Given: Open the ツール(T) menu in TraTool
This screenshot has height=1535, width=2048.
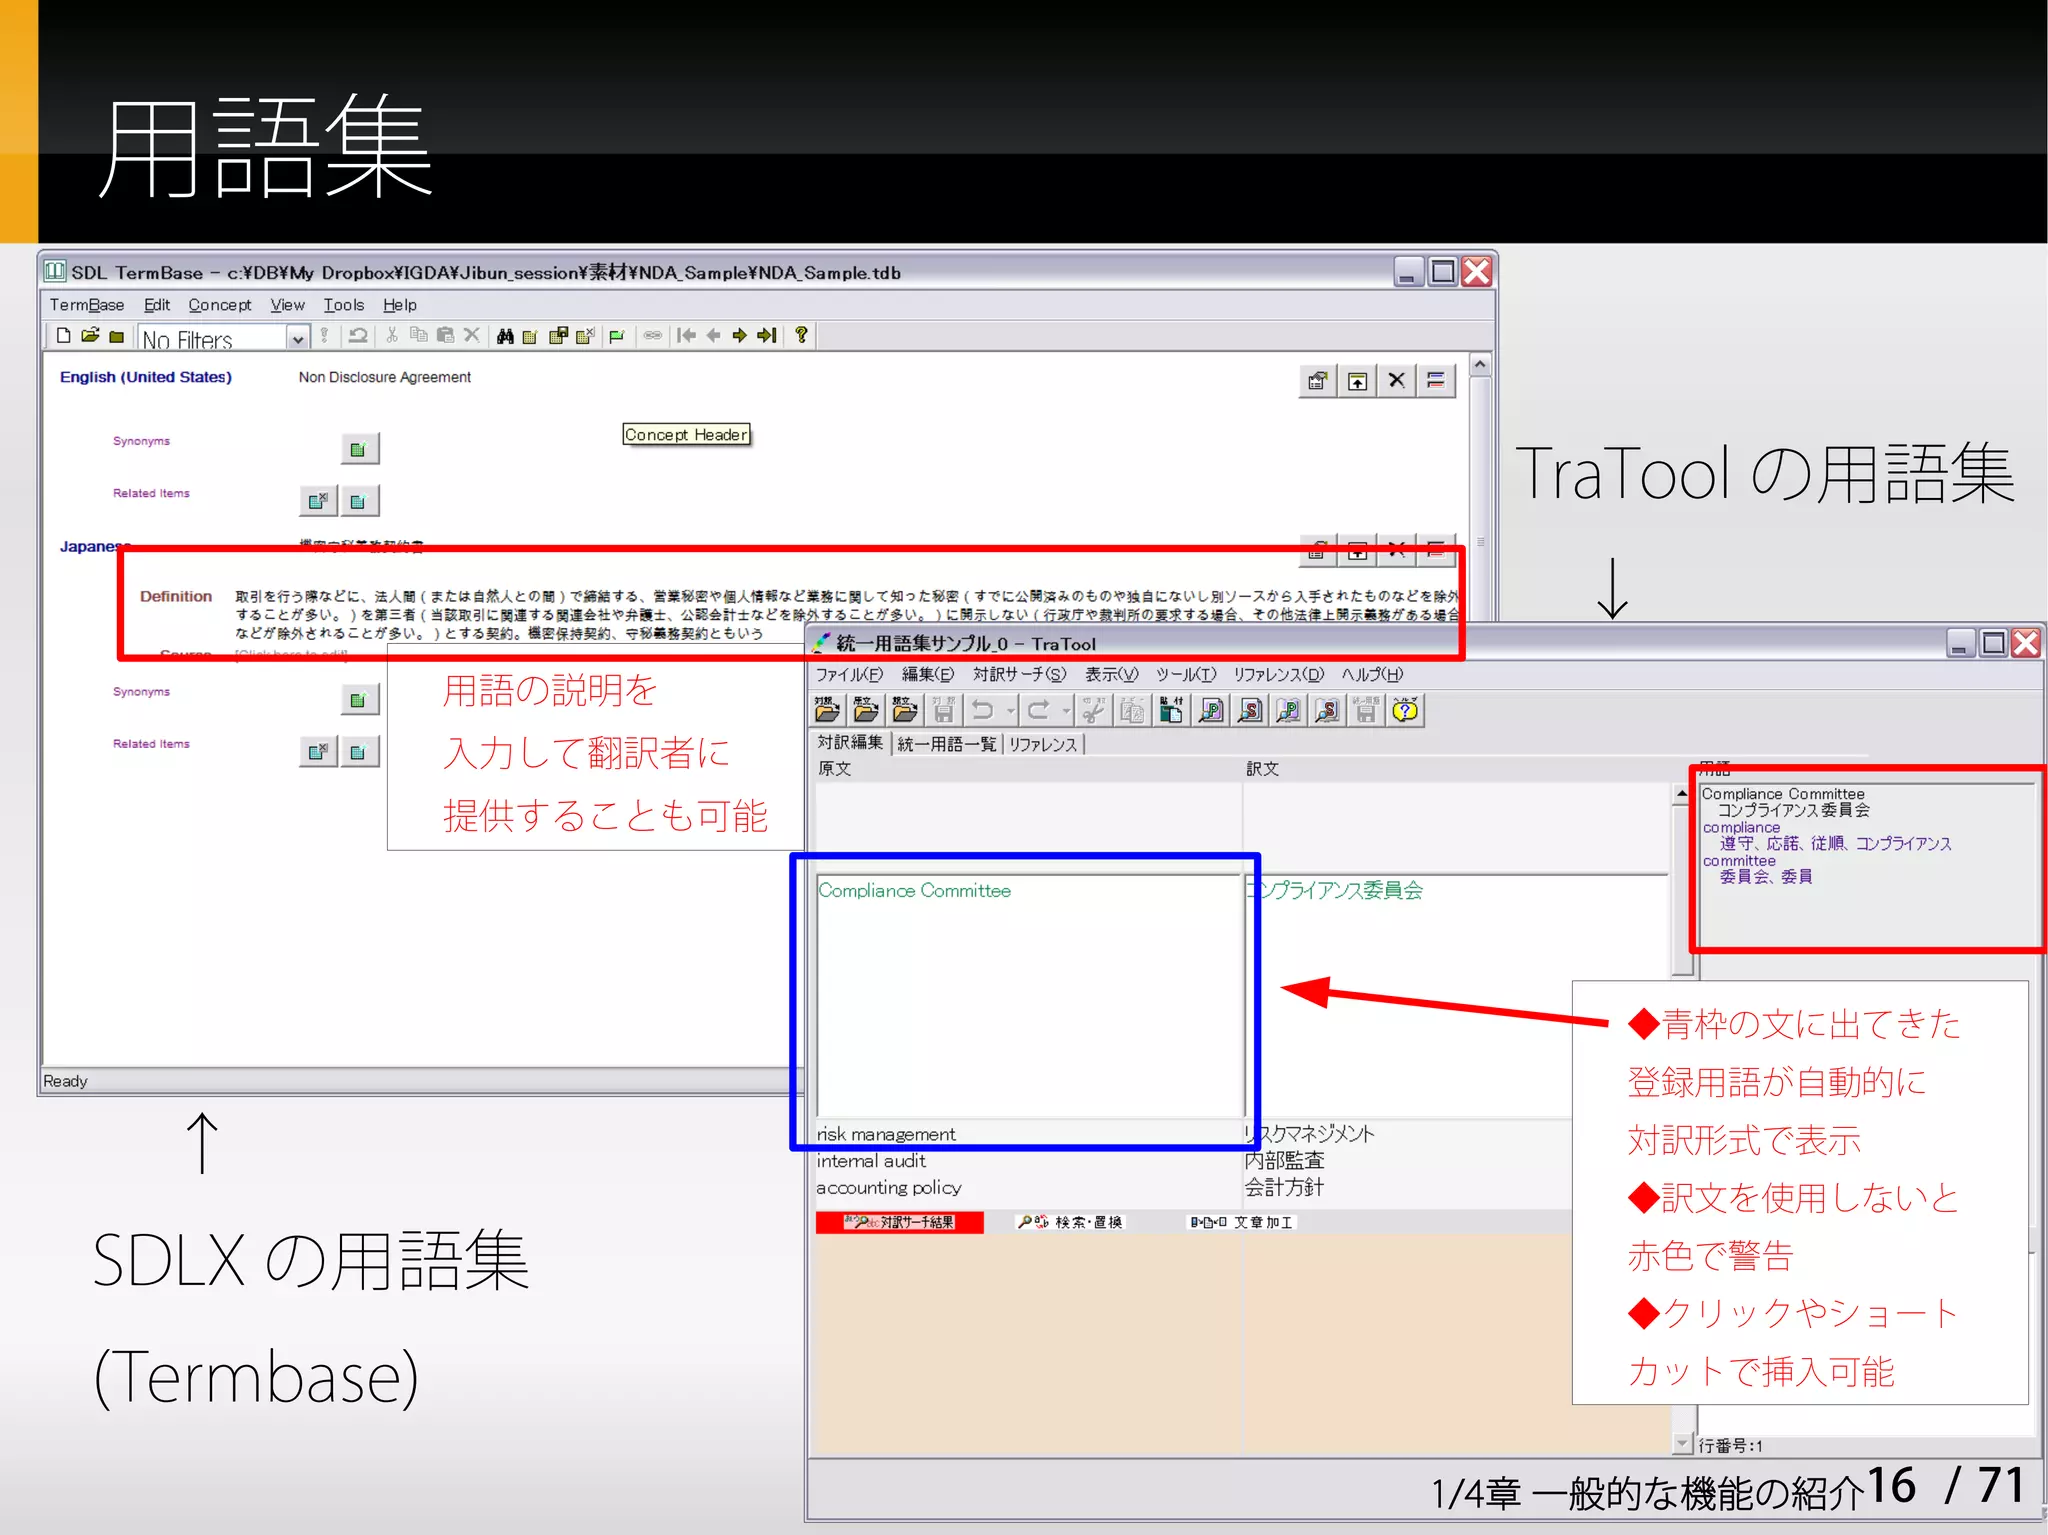Looking at the screenshot, I should pos(1186,675).
